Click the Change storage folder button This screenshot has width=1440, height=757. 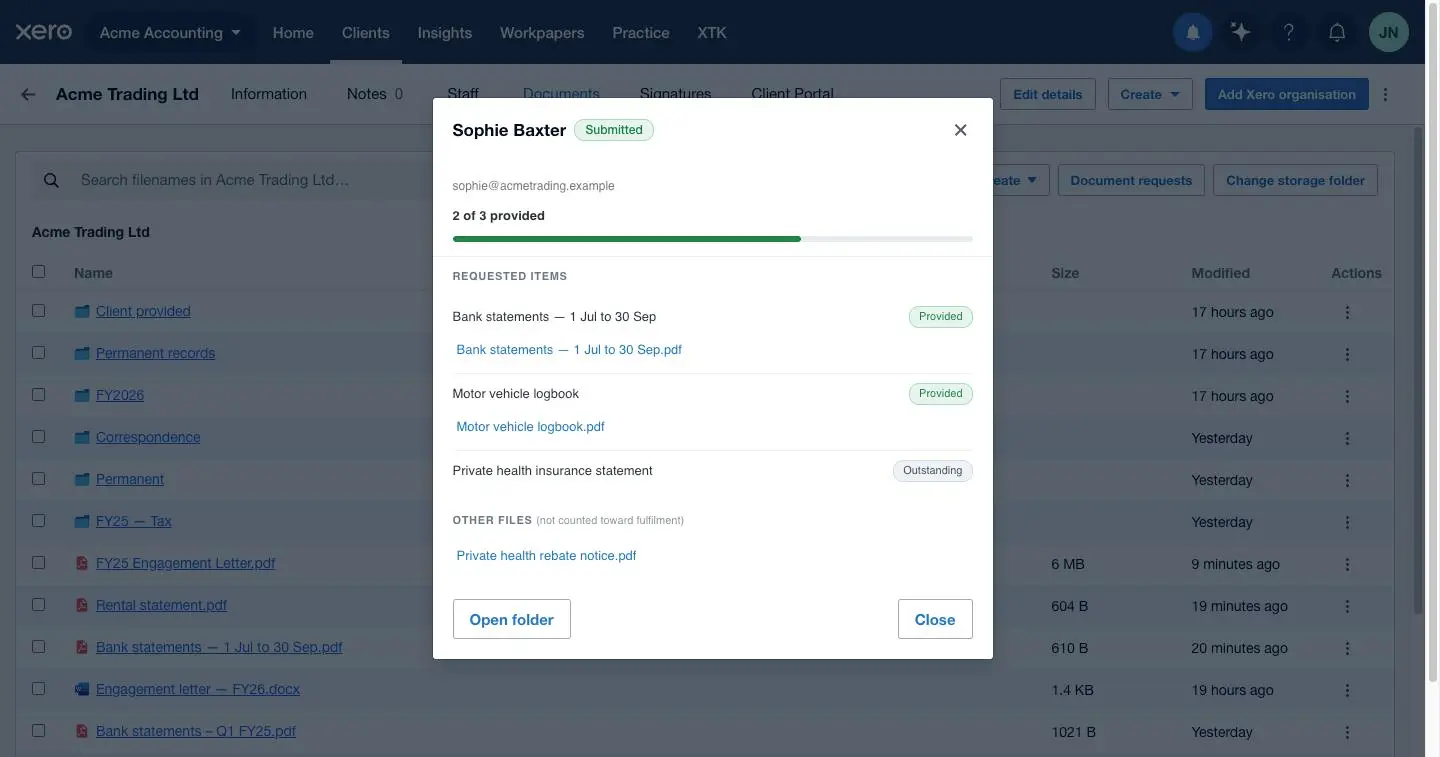1295,180
